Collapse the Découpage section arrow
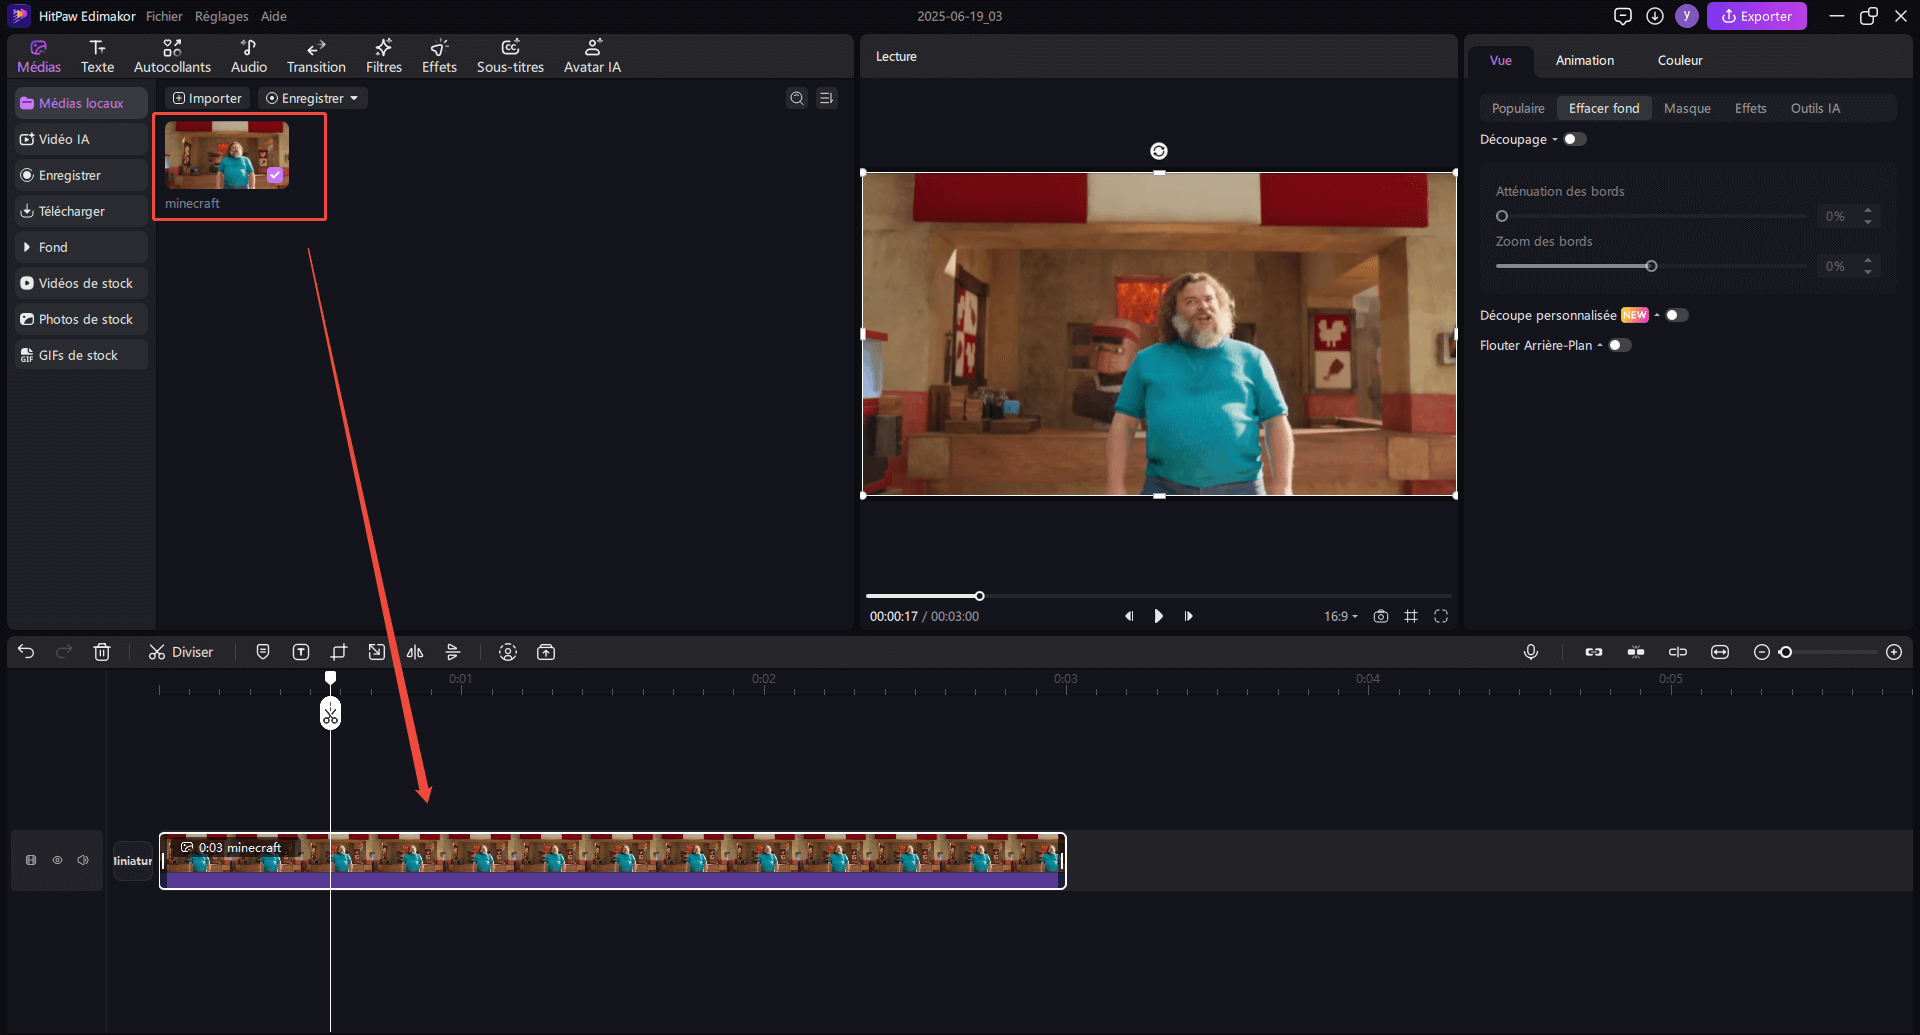This screenshot has height=1035, width=1920. click(1555, 140)
